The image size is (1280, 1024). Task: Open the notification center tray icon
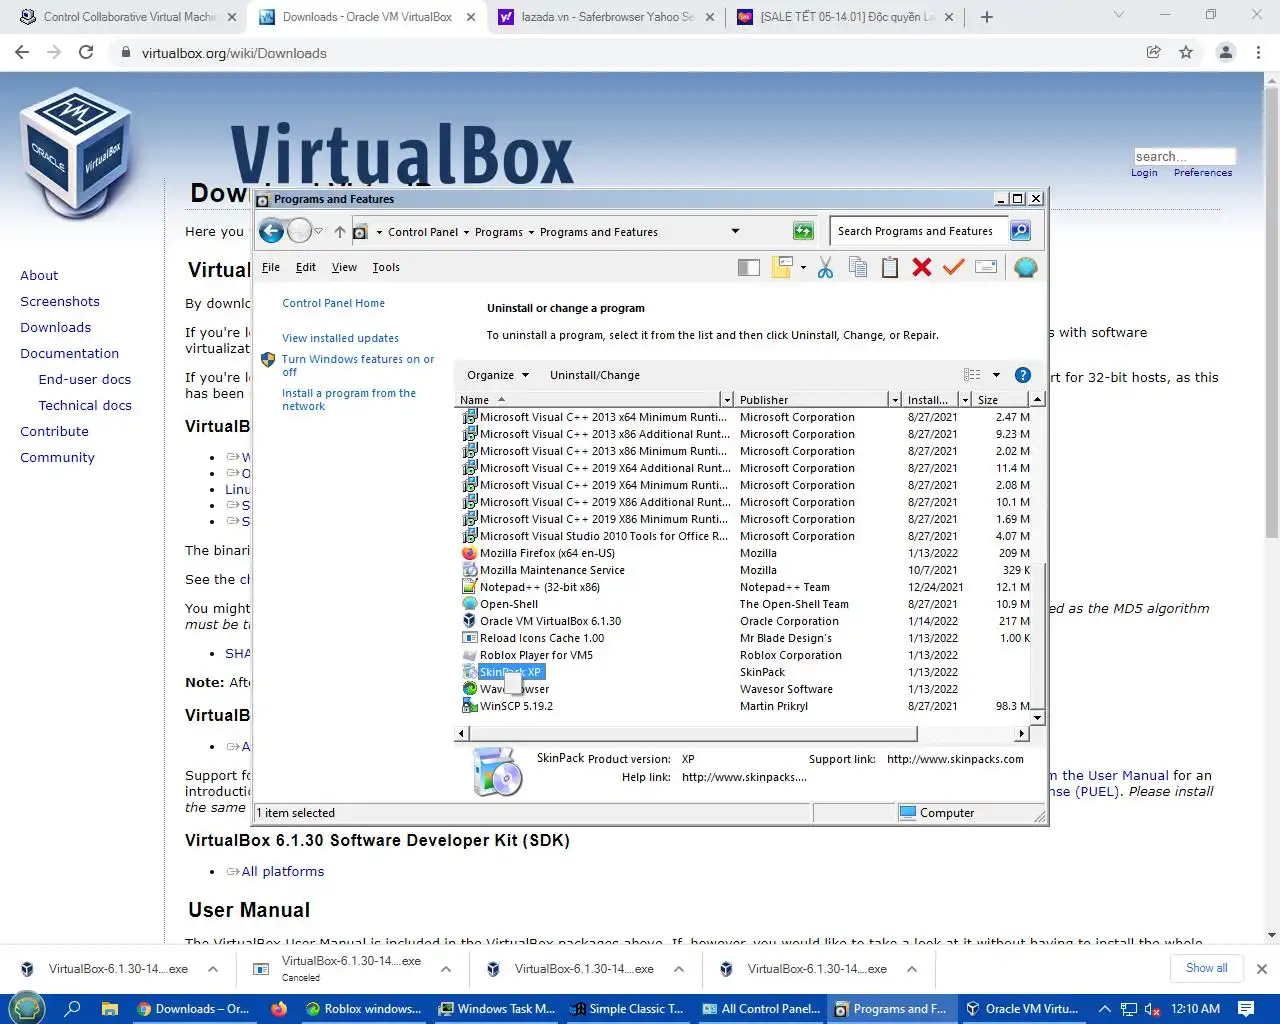(1246, 1009)
